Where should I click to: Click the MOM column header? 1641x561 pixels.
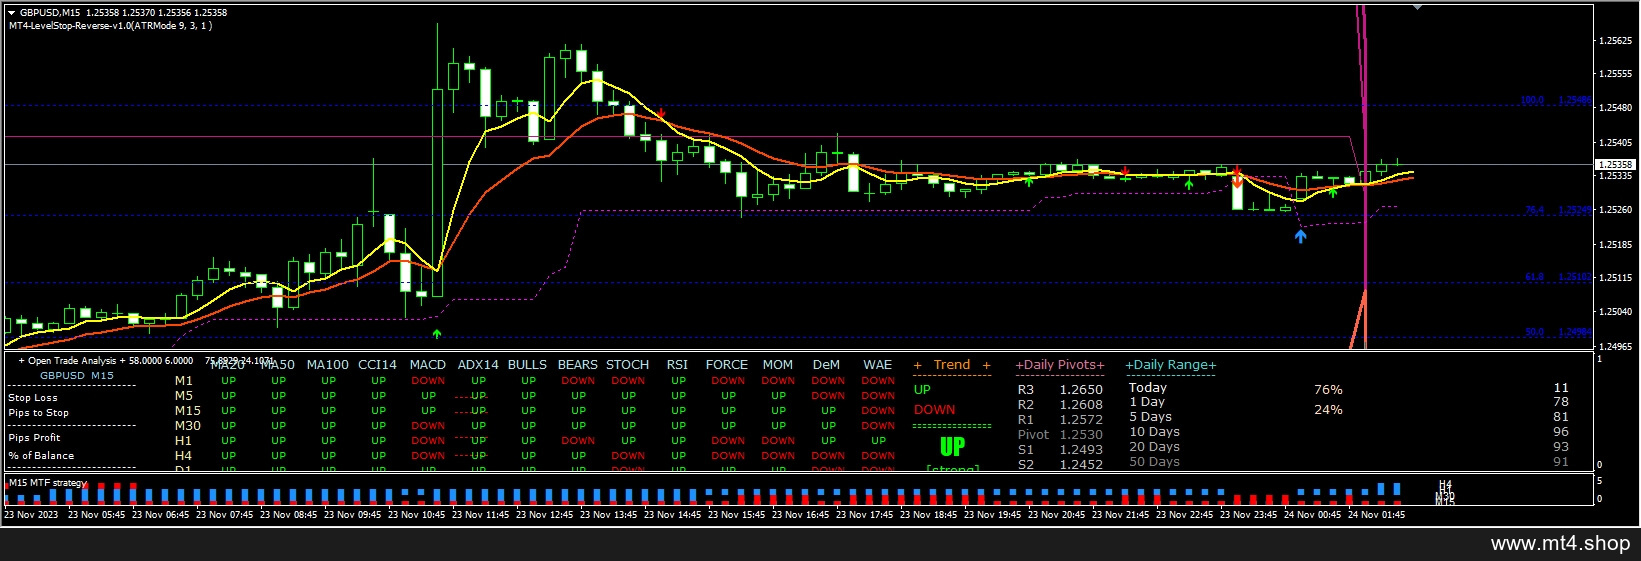coord(778,365)
